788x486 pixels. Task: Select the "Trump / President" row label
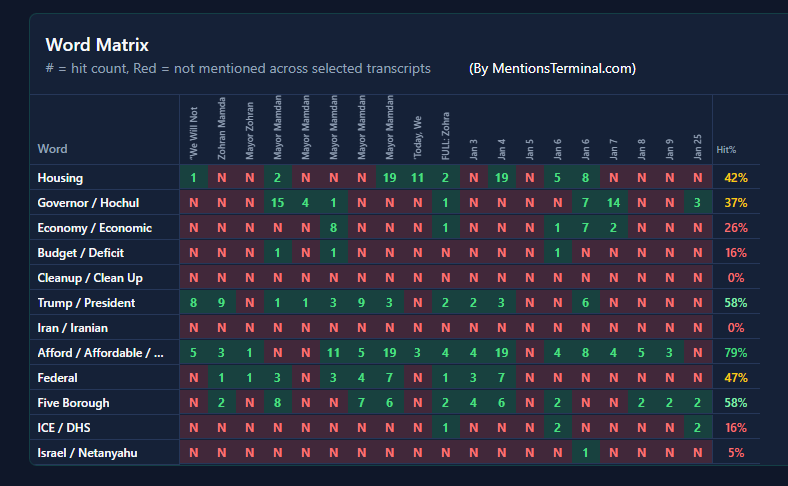(x=86, y=303)
